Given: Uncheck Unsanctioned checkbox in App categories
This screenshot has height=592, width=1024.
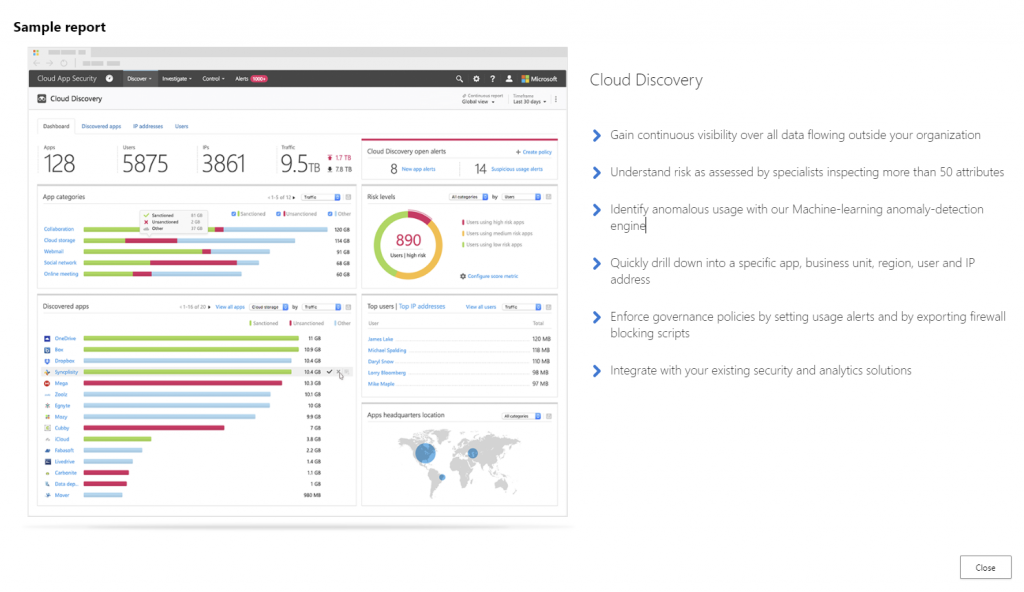Looking at the screenshot, I should click(278, 214).
